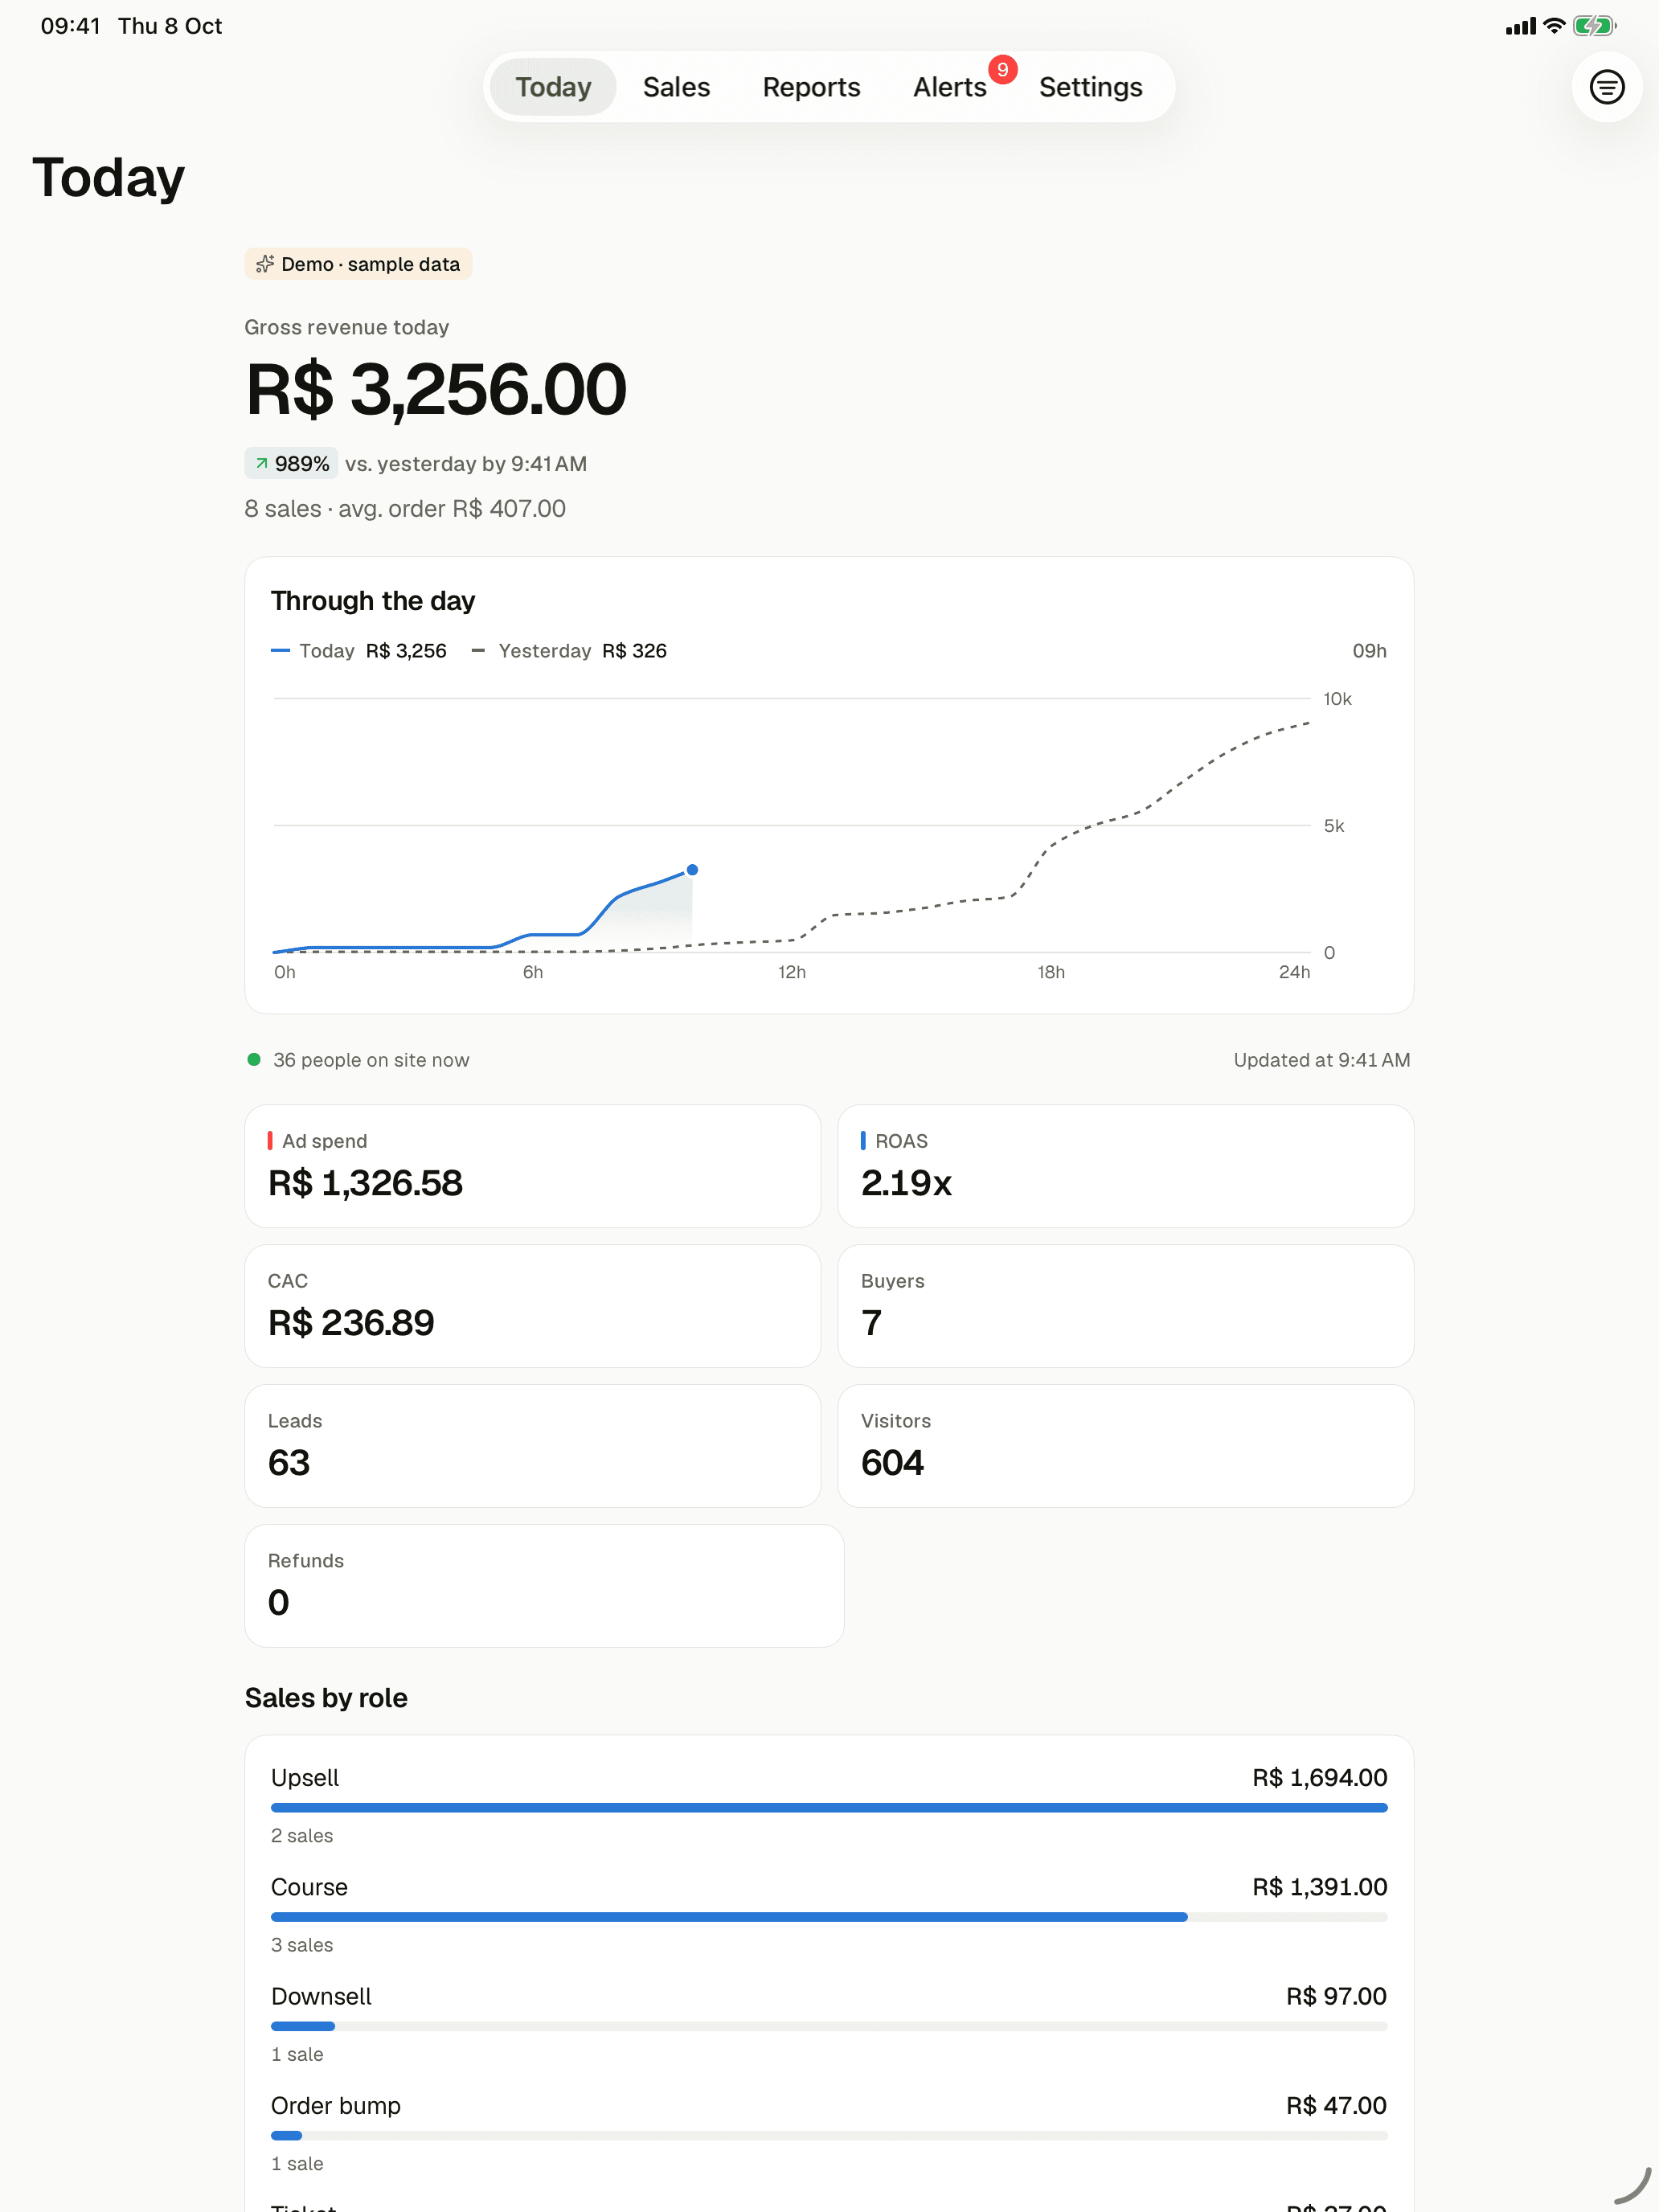1659x2212 pixels.
Task: Open the Visitors metric card
Action: point(1125,1446)
